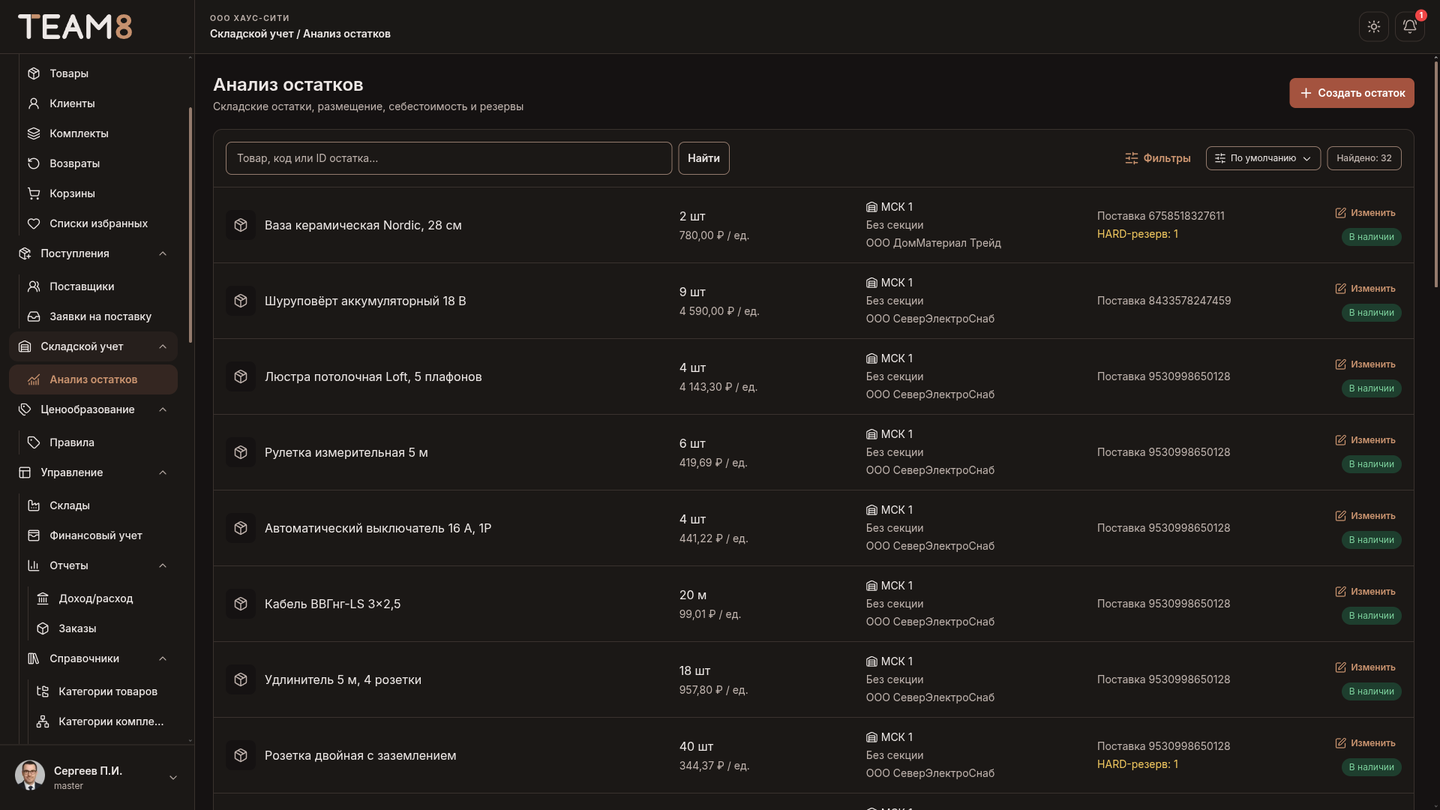Click the warehouse icon next to МСК 1 in Ваза row
1440x810 pixels.
pos(871,207)
